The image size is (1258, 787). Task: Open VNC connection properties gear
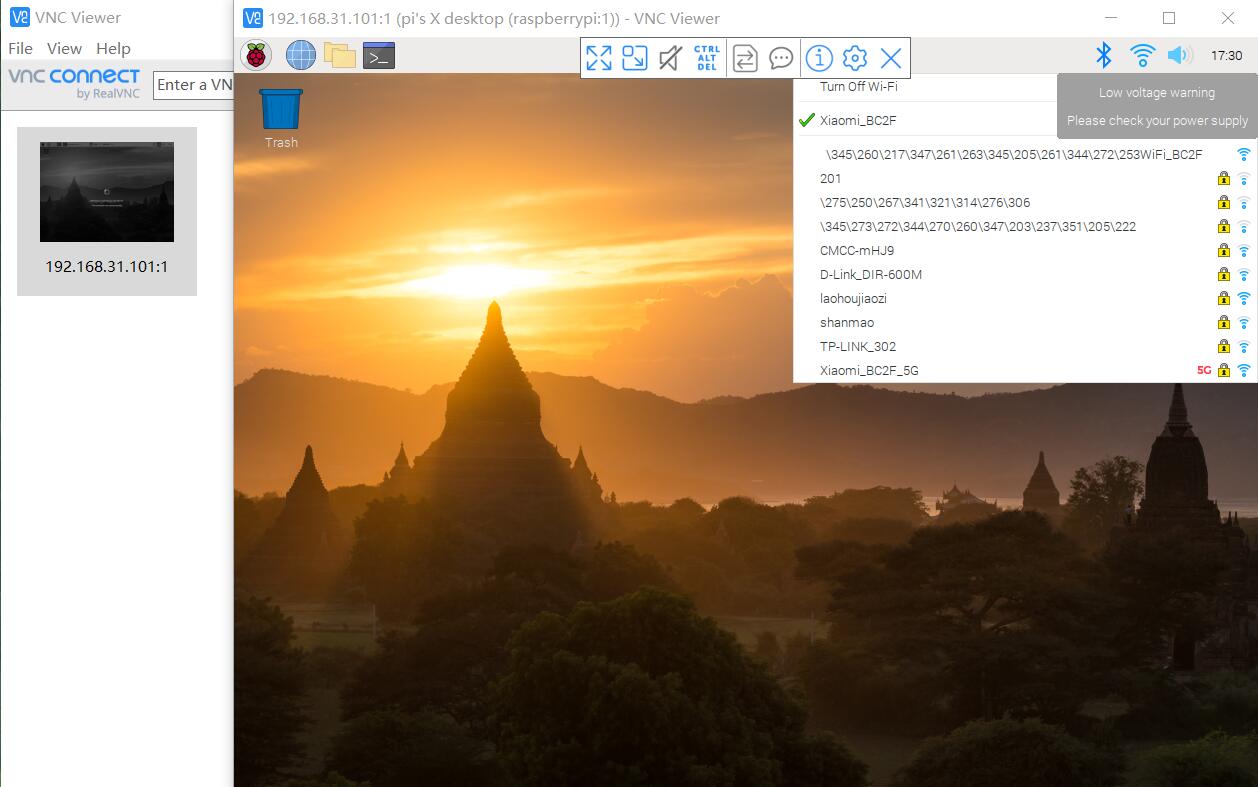[x=854, y=58]
